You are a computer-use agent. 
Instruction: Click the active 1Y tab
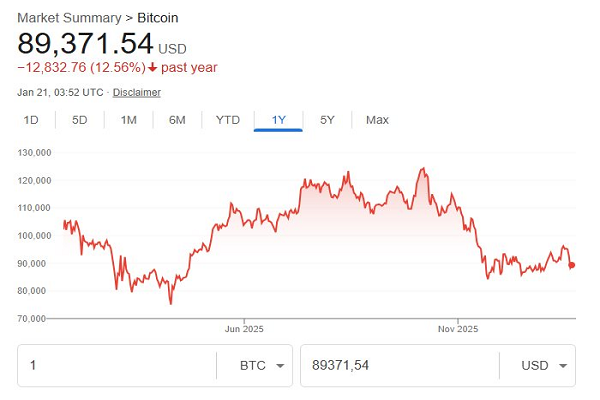point(278,120)
